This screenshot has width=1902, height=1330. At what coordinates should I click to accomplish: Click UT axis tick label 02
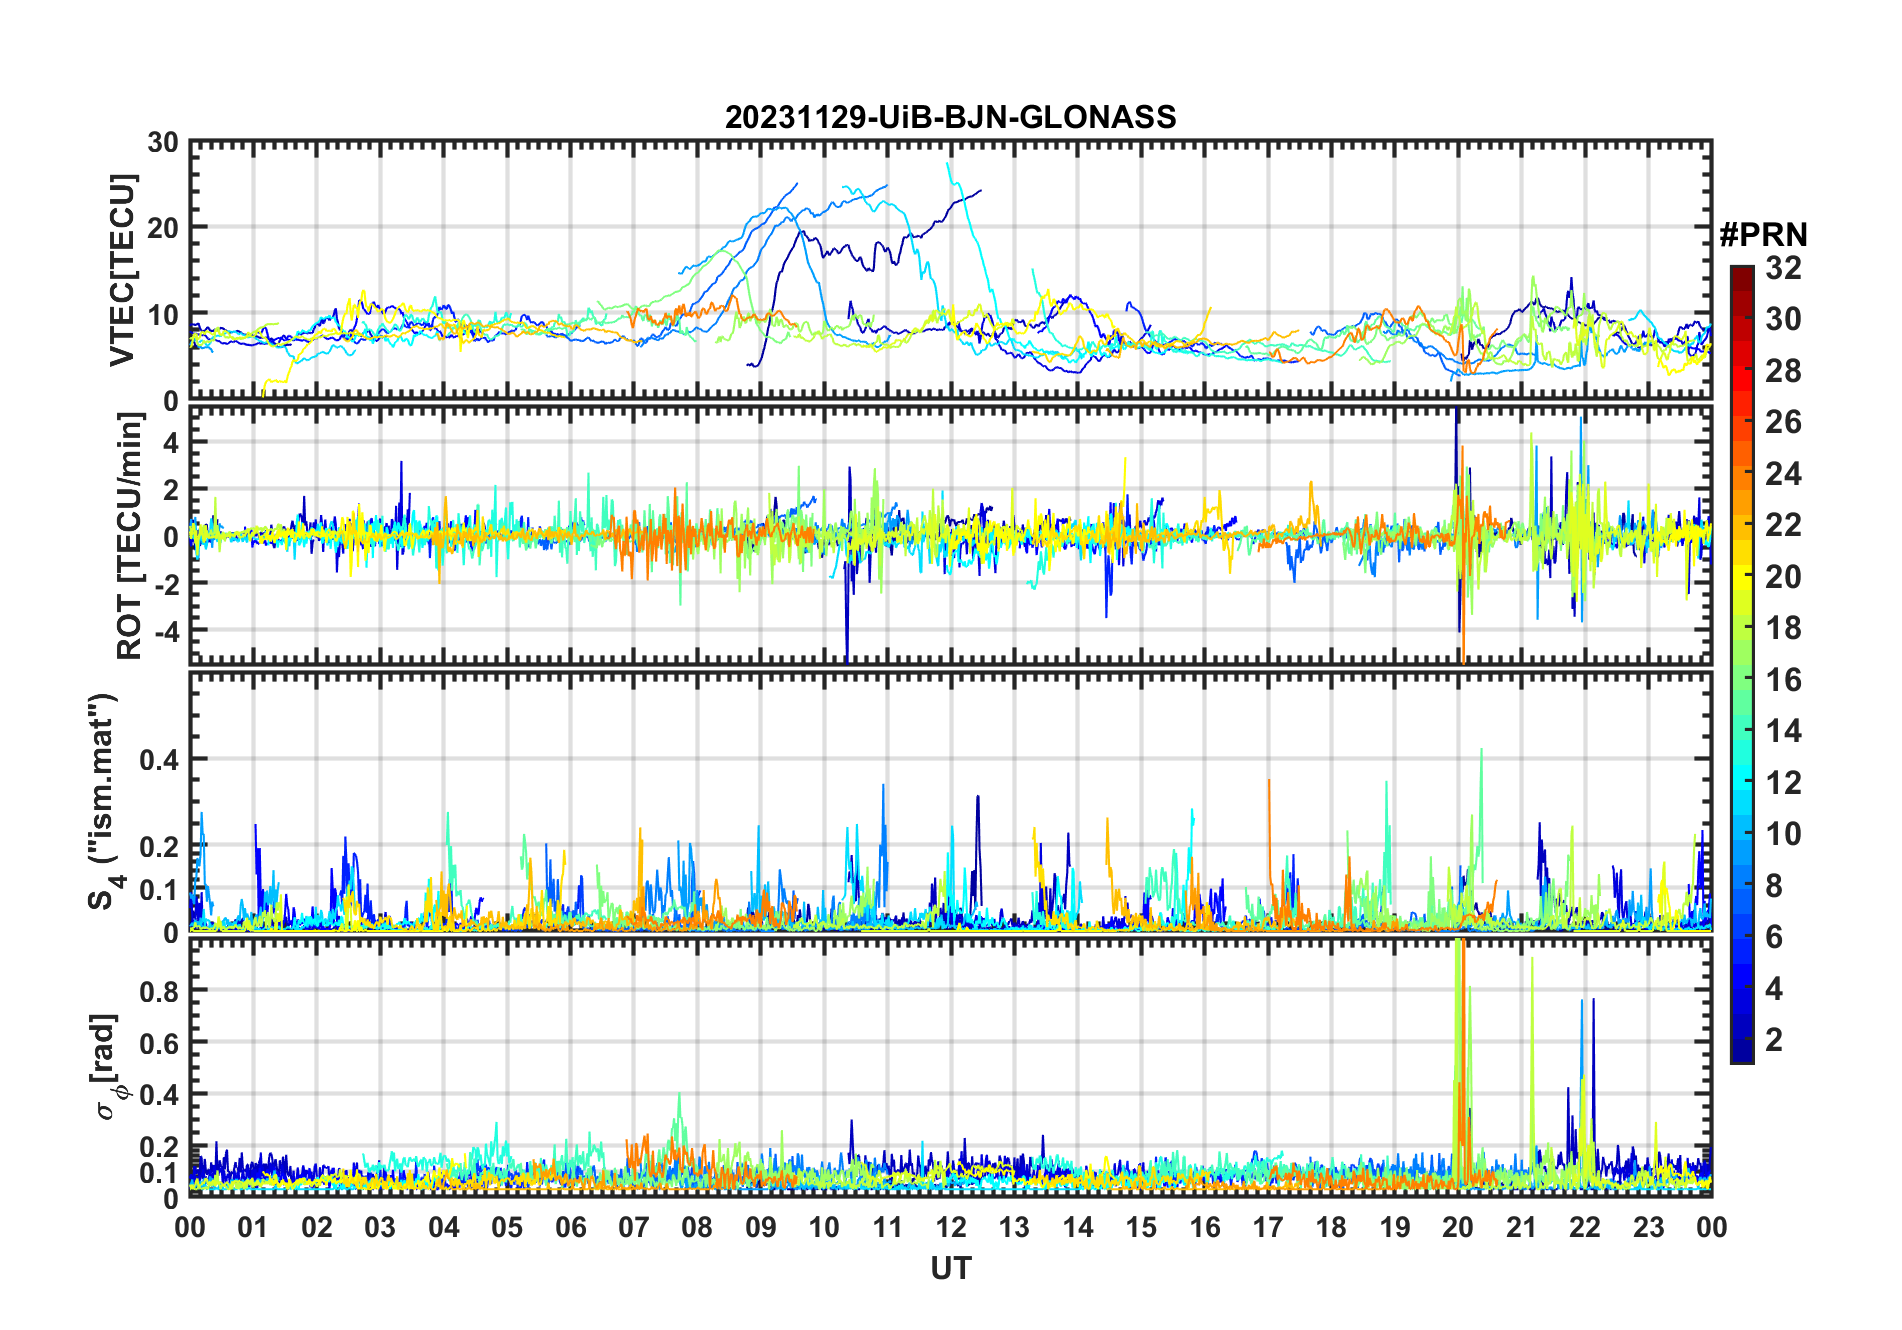317,1227
